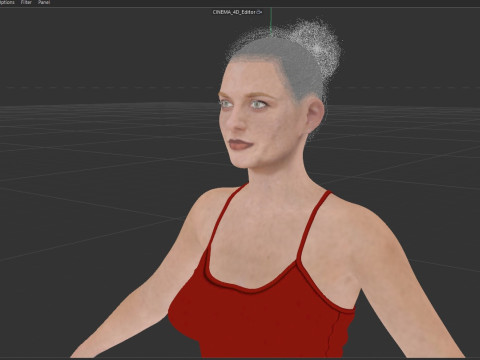Open the Filter menu in the viewport
This screenshot has height=360, width=480.
pyautogui.click(x=26, y=2)
